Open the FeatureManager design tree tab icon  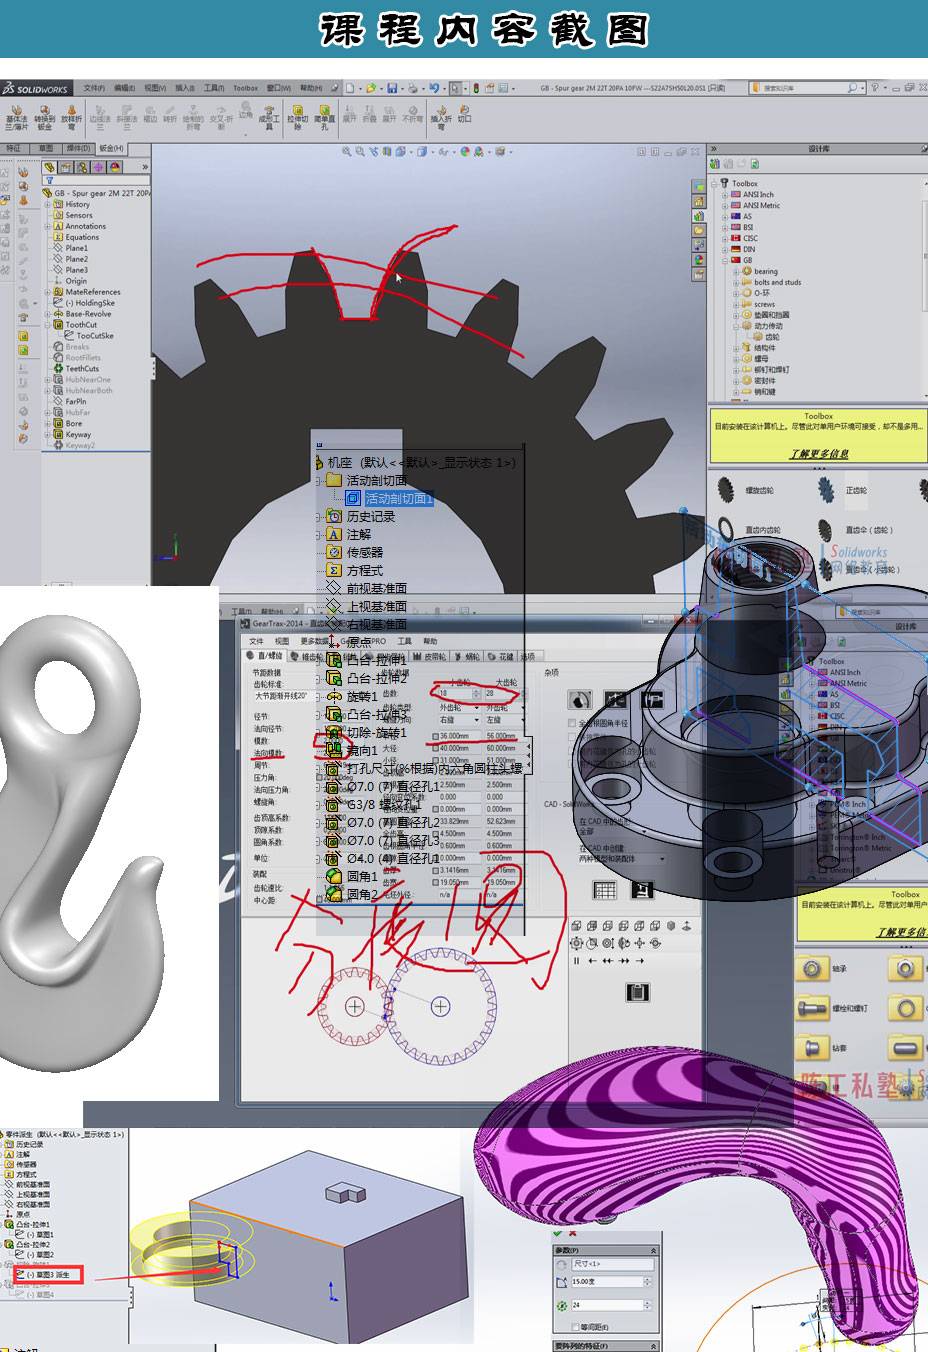[x=49, y=167]
